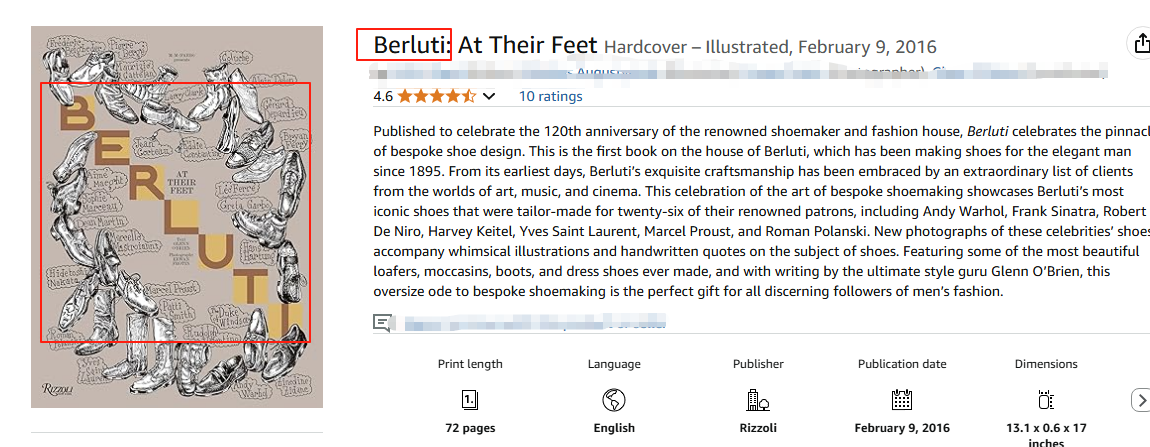
Task: Click the blurred link beside the speech bubble
Action: 532,323
